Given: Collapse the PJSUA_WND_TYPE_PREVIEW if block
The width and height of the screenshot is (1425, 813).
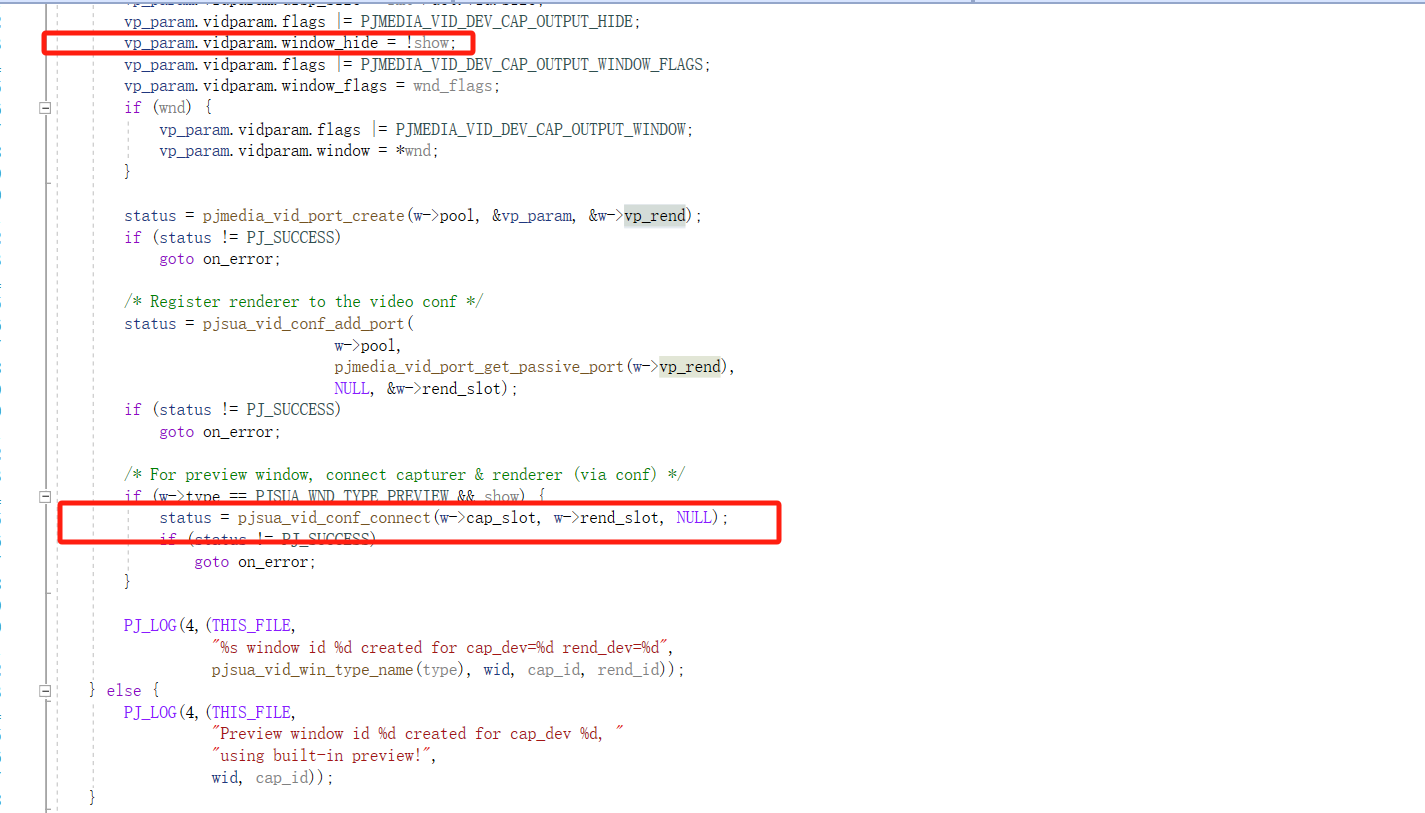Looking at the screenshot, I should click(x=45, y=496).
